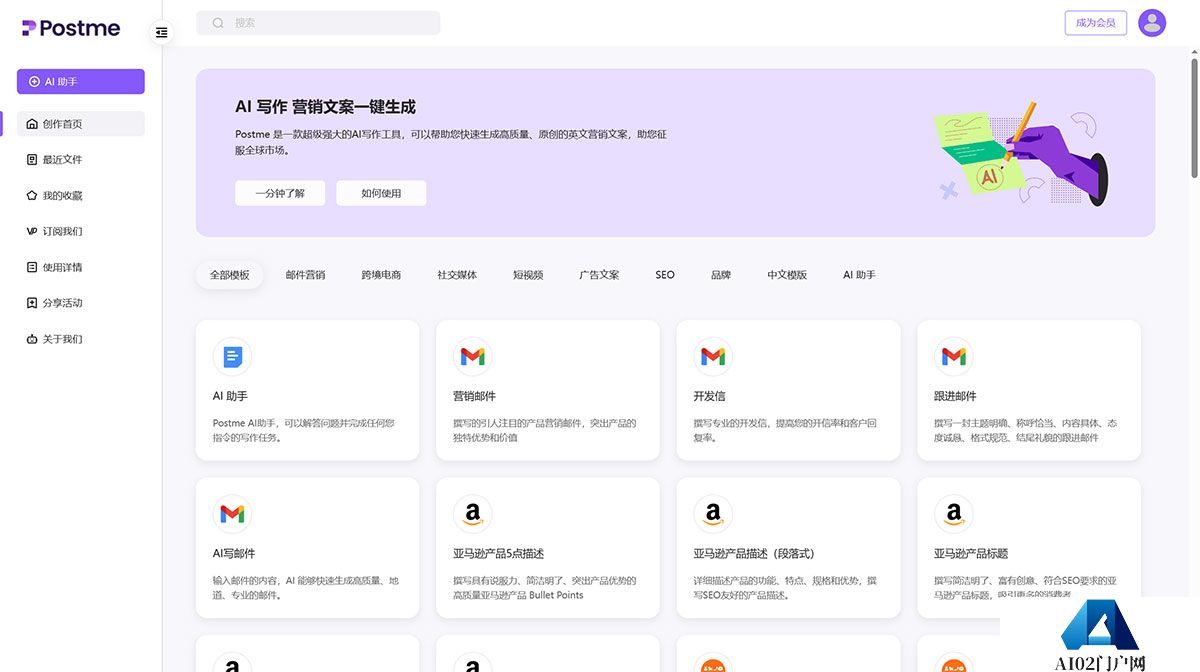
Task: Open the AI写邮件 template title
Action: pos(234,553)
